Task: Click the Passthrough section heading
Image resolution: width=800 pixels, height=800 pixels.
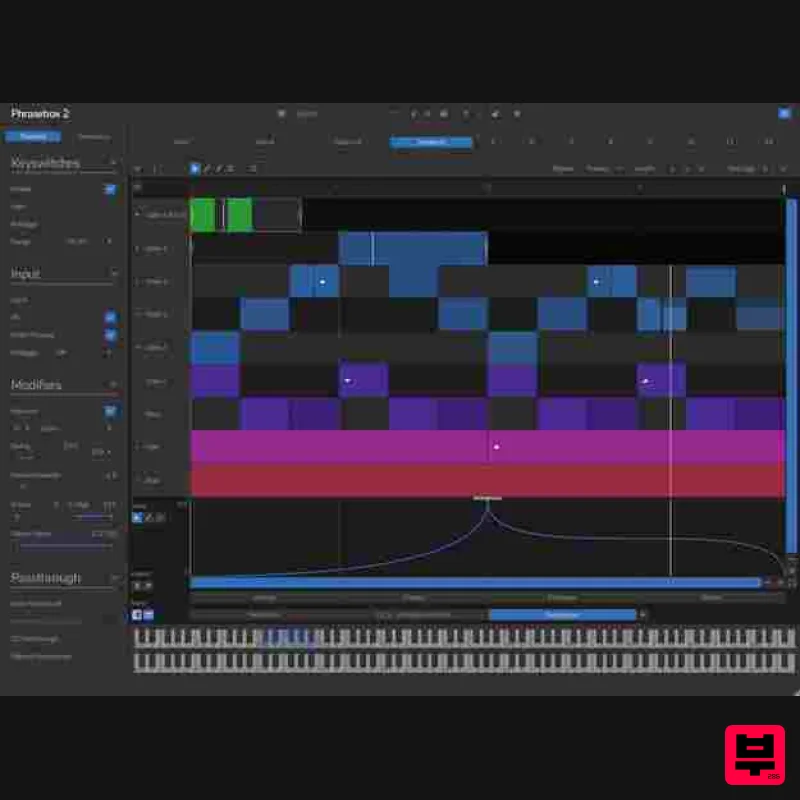Action: pyautogui.click(x=45, y=577)
